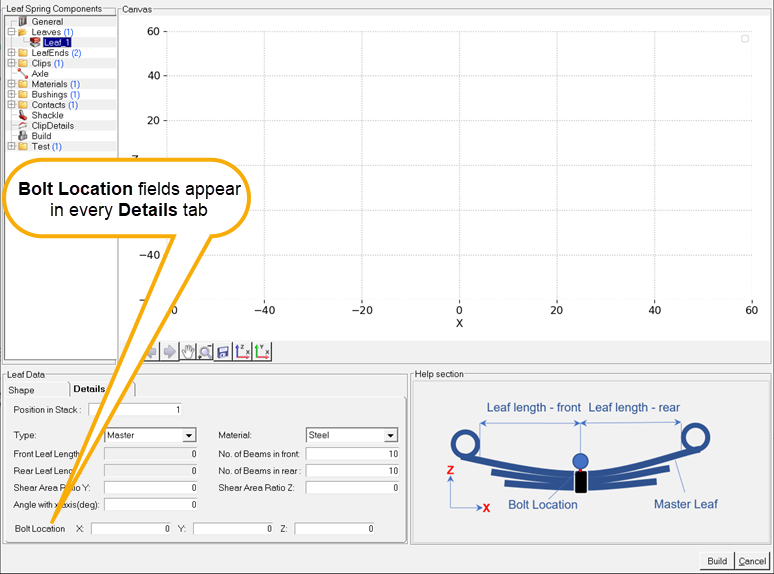This screenshot has height=574, width=774.
Task: Select the Details tab
Action: pyautogui.click(x=89, y=389)
